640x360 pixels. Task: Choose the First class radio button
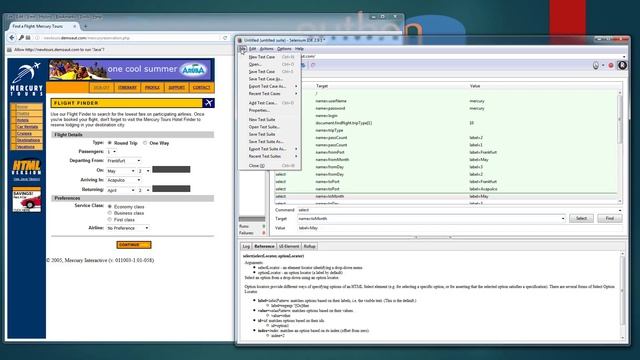coord(110,220)
